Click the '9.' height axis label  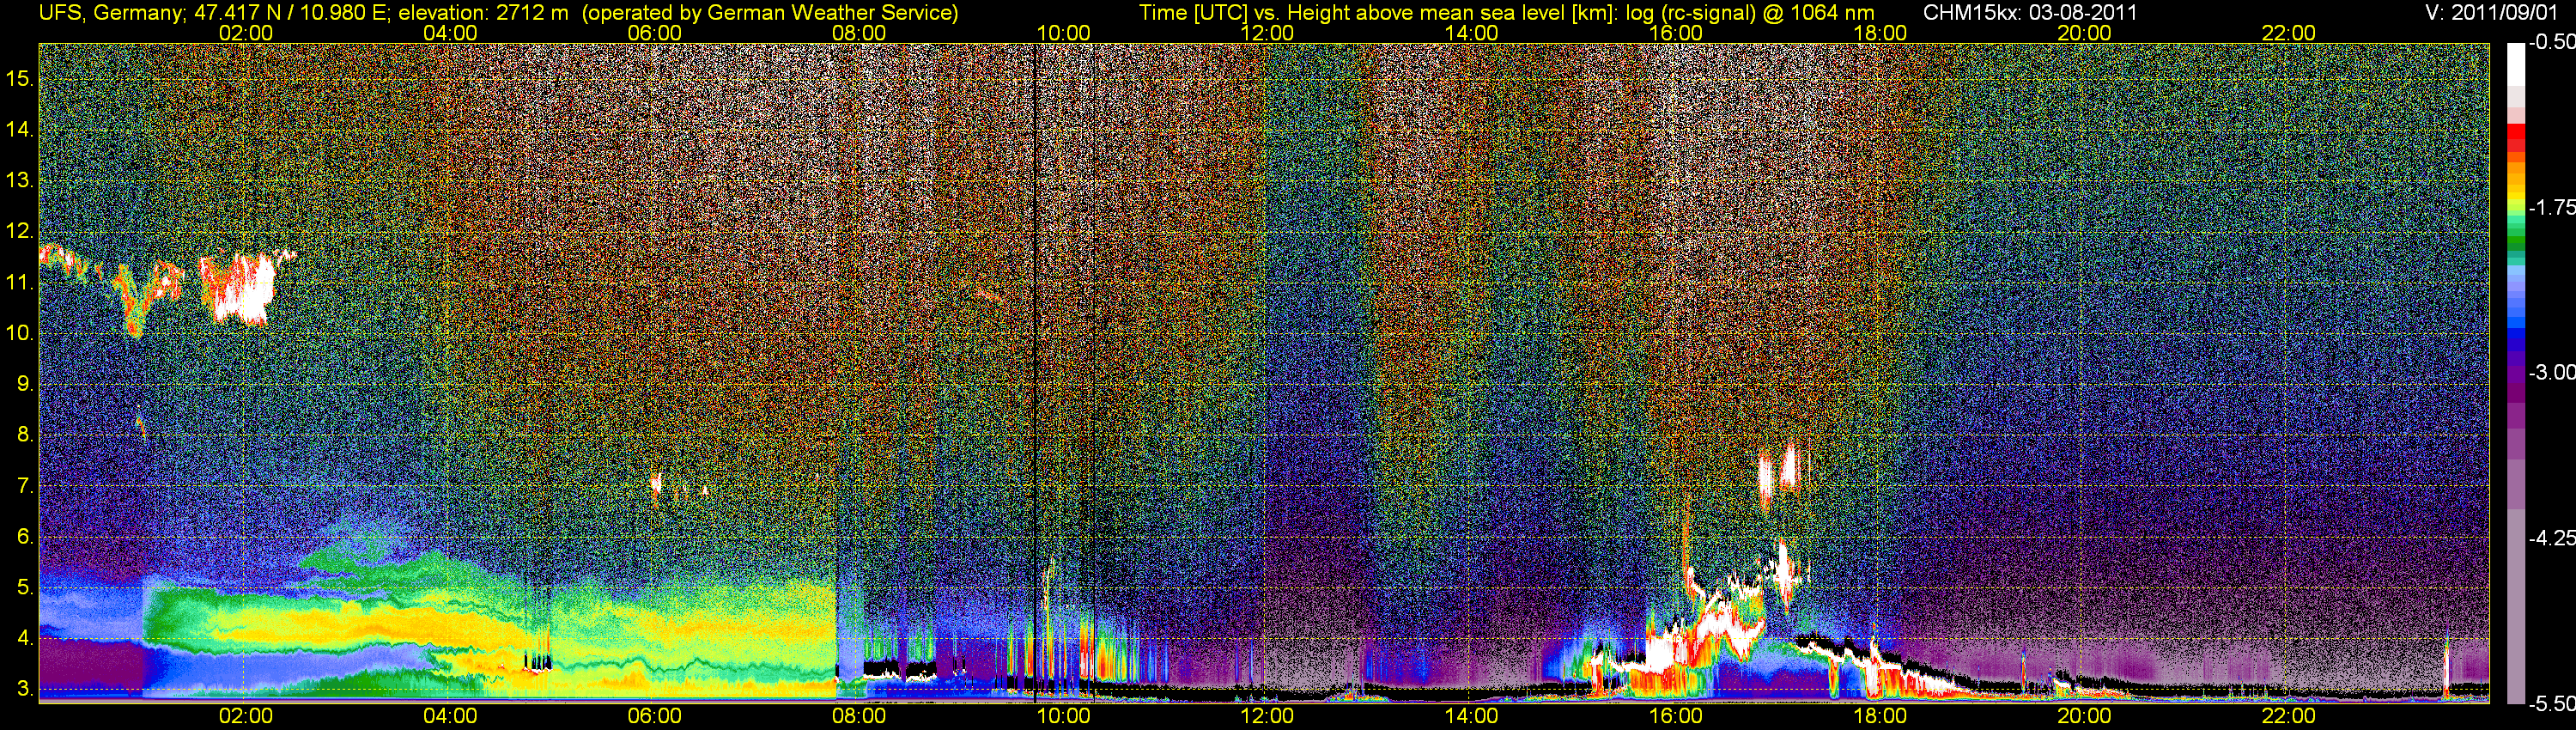click(26, 384)
